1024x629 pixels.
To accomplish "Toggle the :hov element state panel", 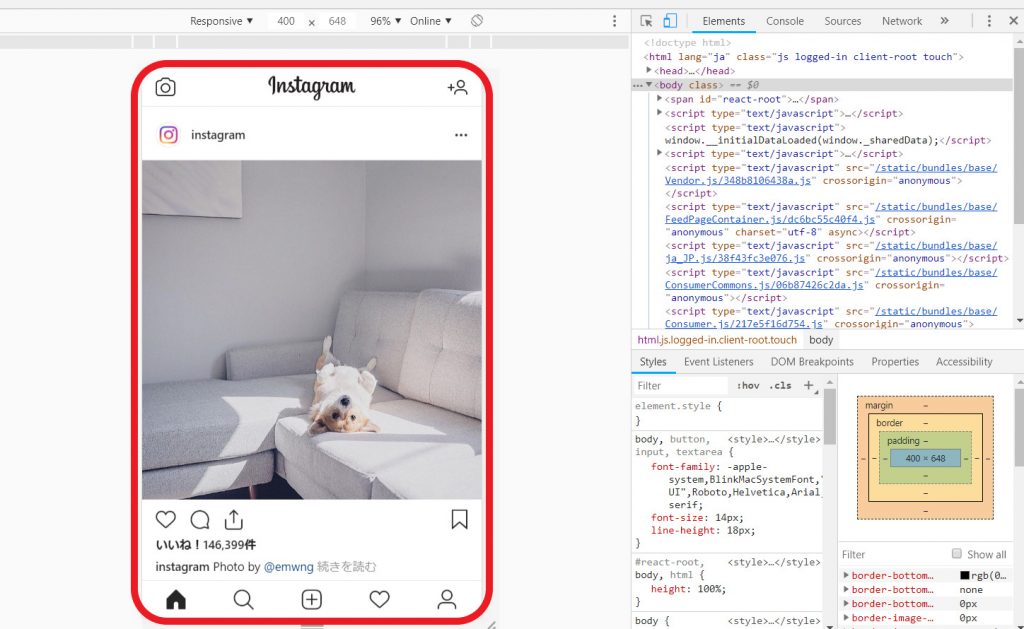I will (x=747, y=385).
